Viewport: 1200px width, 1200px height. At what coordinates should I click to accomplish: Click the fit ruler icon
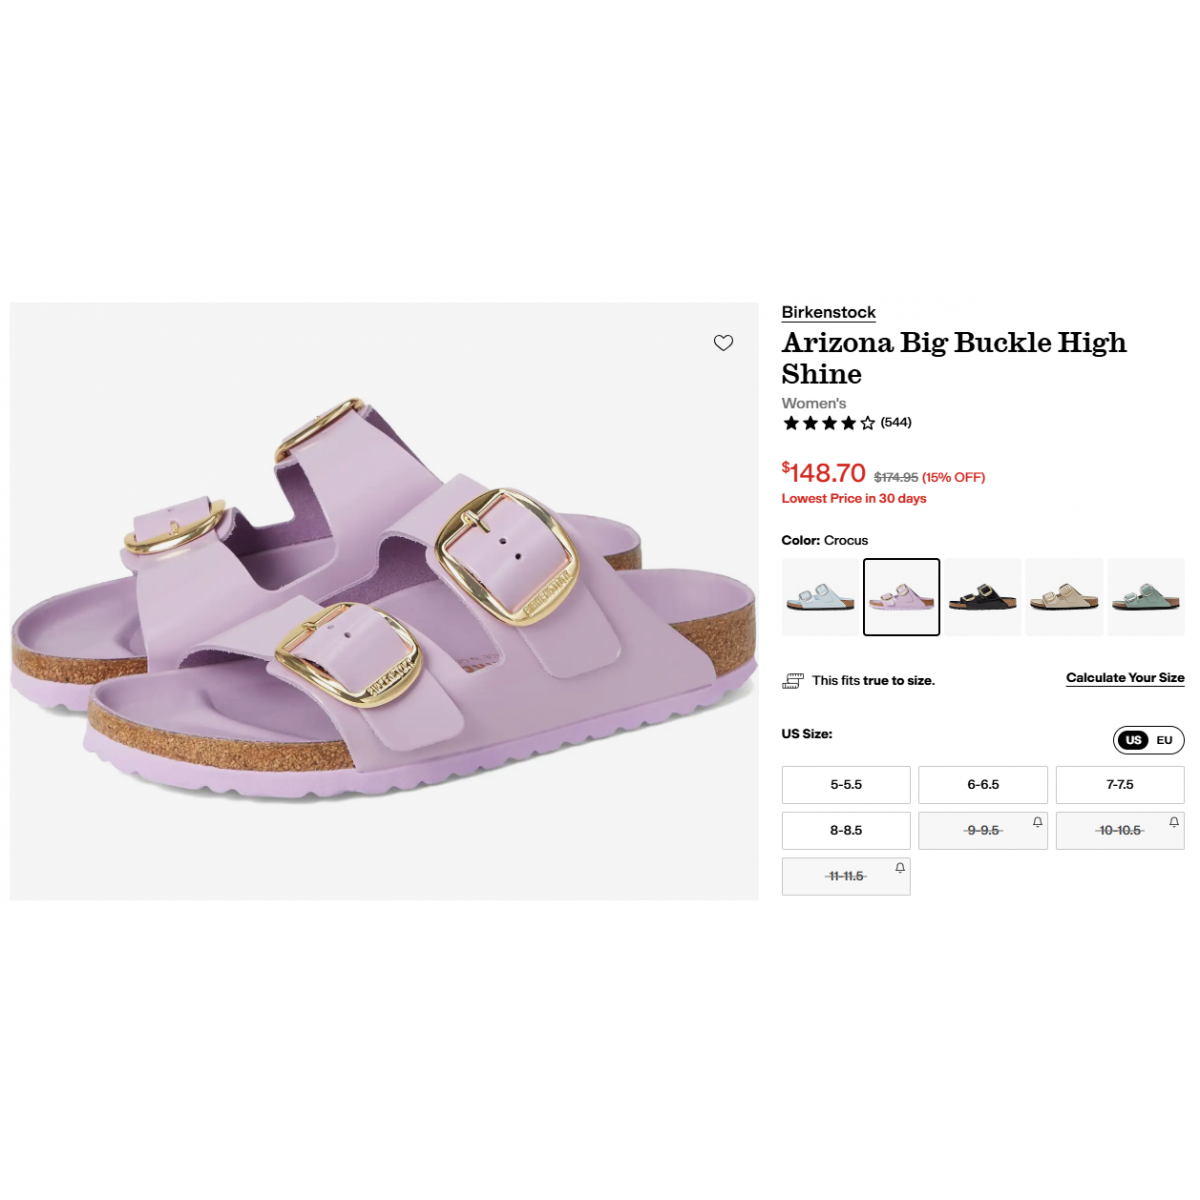[x=793, y=681]
